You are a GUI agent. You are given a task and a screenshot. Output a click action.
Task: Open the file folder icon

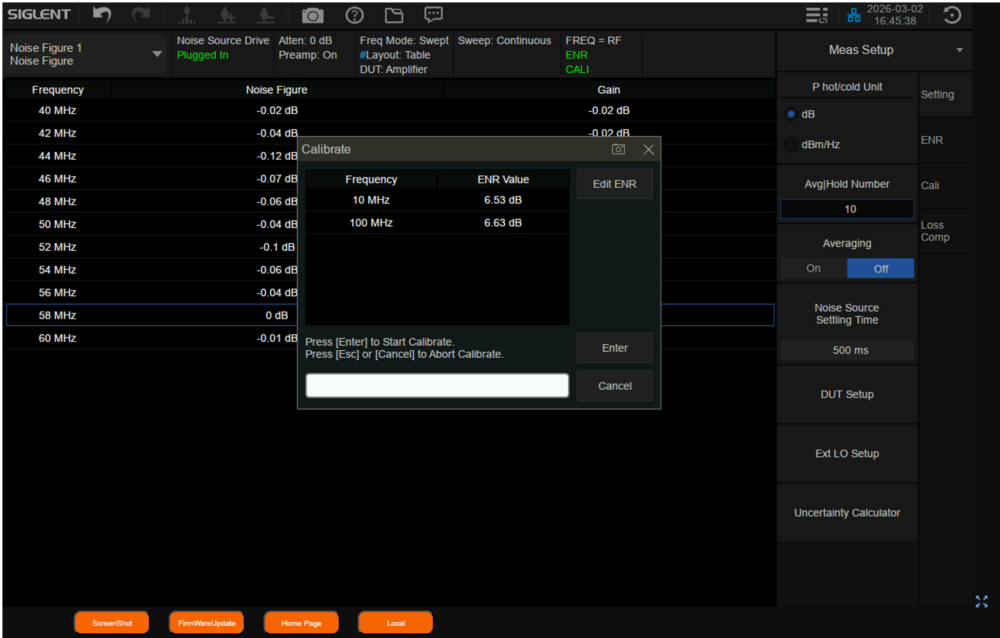394,15
